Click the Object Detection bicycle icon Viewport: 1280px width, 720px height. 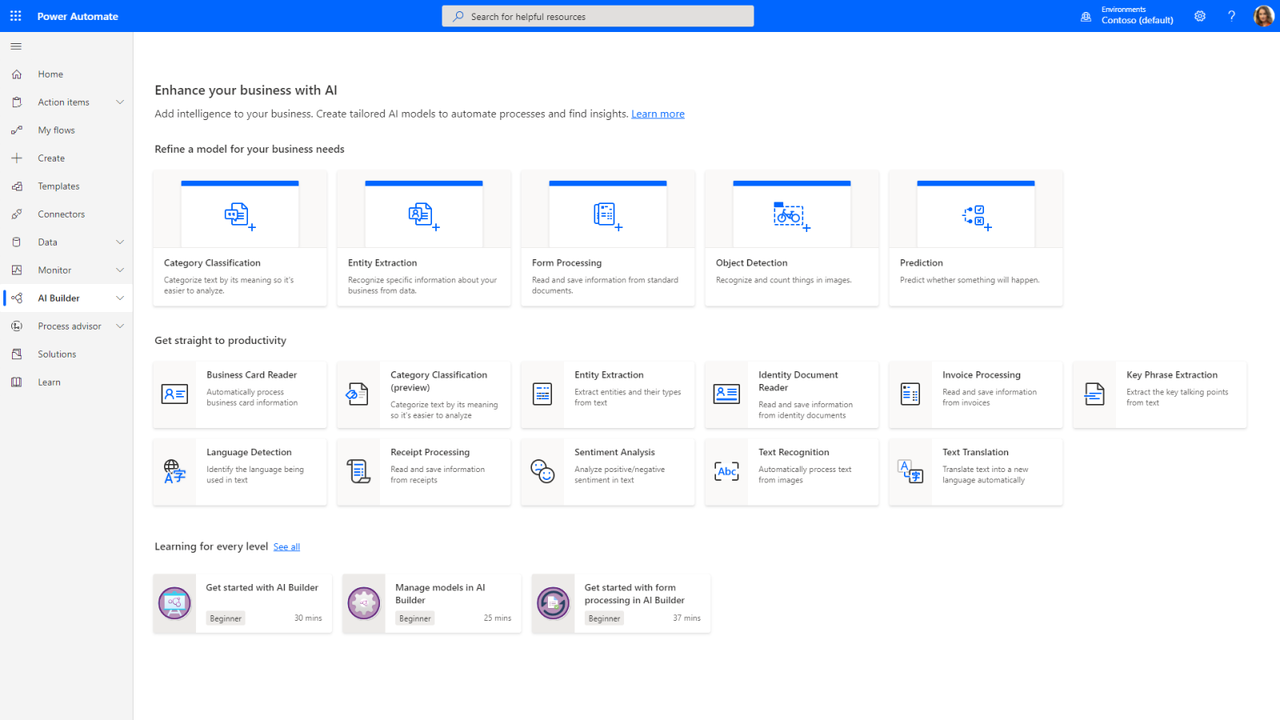click(791, 216)
